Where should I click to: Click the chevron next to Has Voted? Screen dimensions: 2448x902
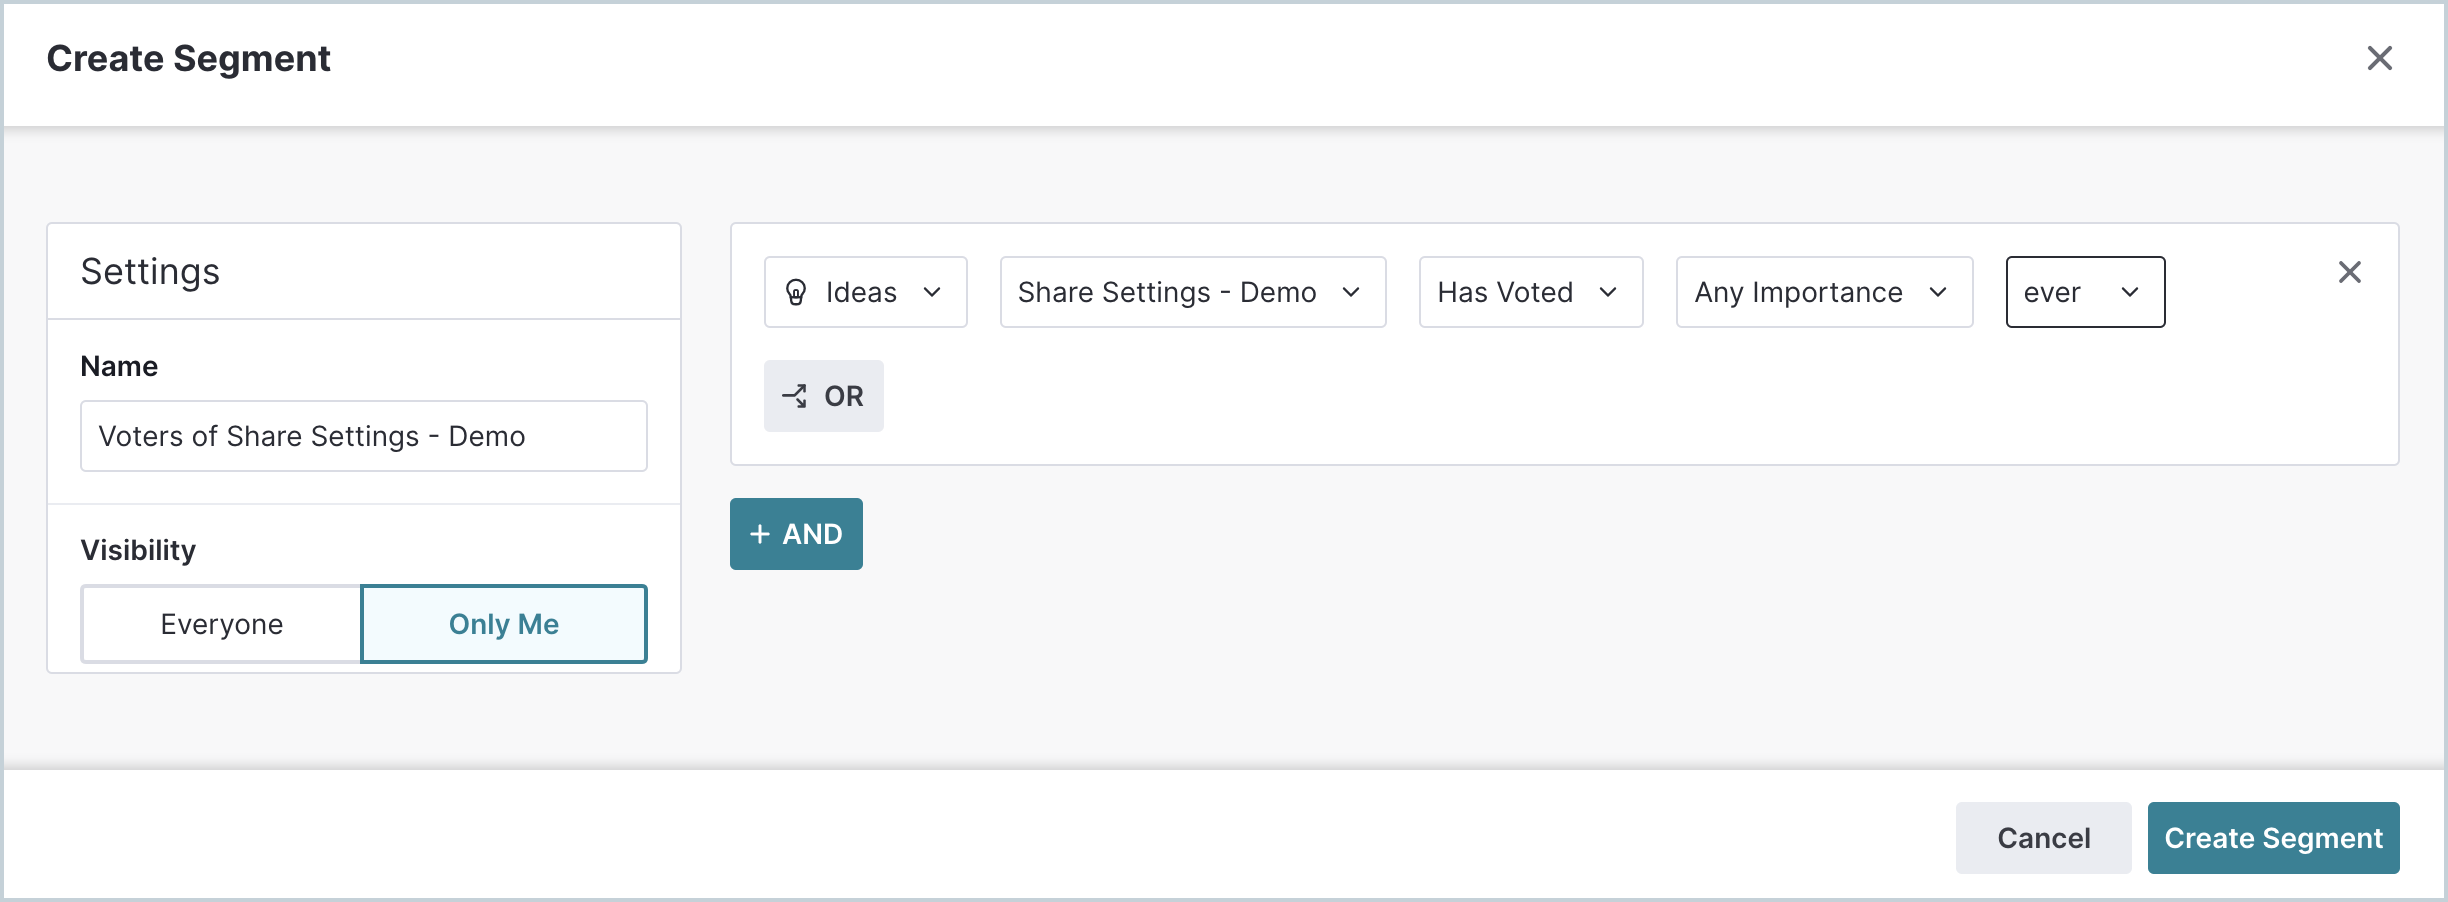(x=1609, y=294)
